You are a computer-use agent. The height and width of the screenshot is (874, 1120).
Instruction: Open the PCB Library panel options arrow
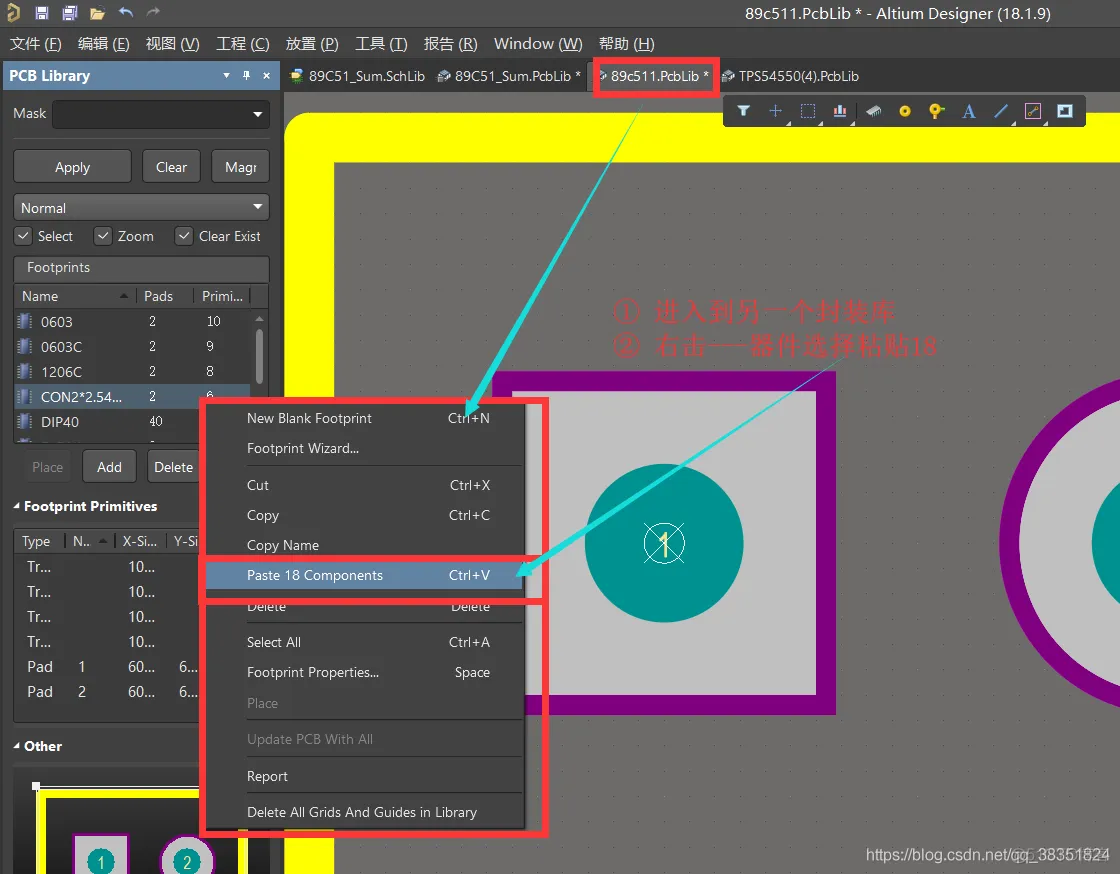pos(226,75)
